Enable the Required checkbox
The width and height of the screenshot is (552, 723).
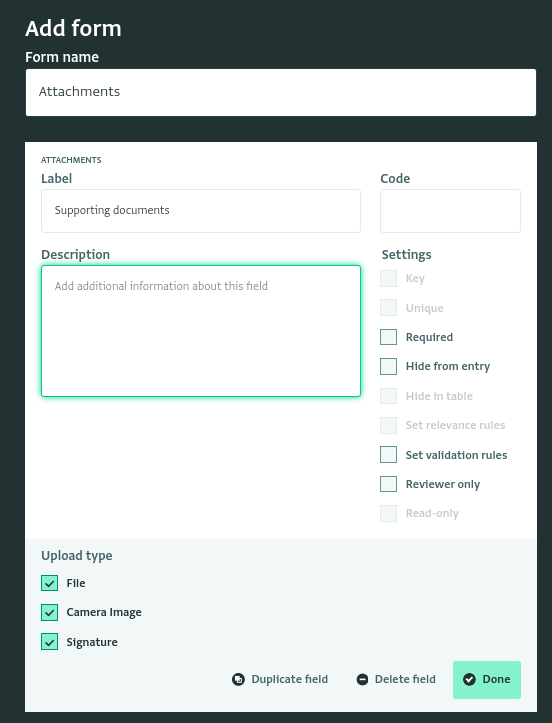388,337
